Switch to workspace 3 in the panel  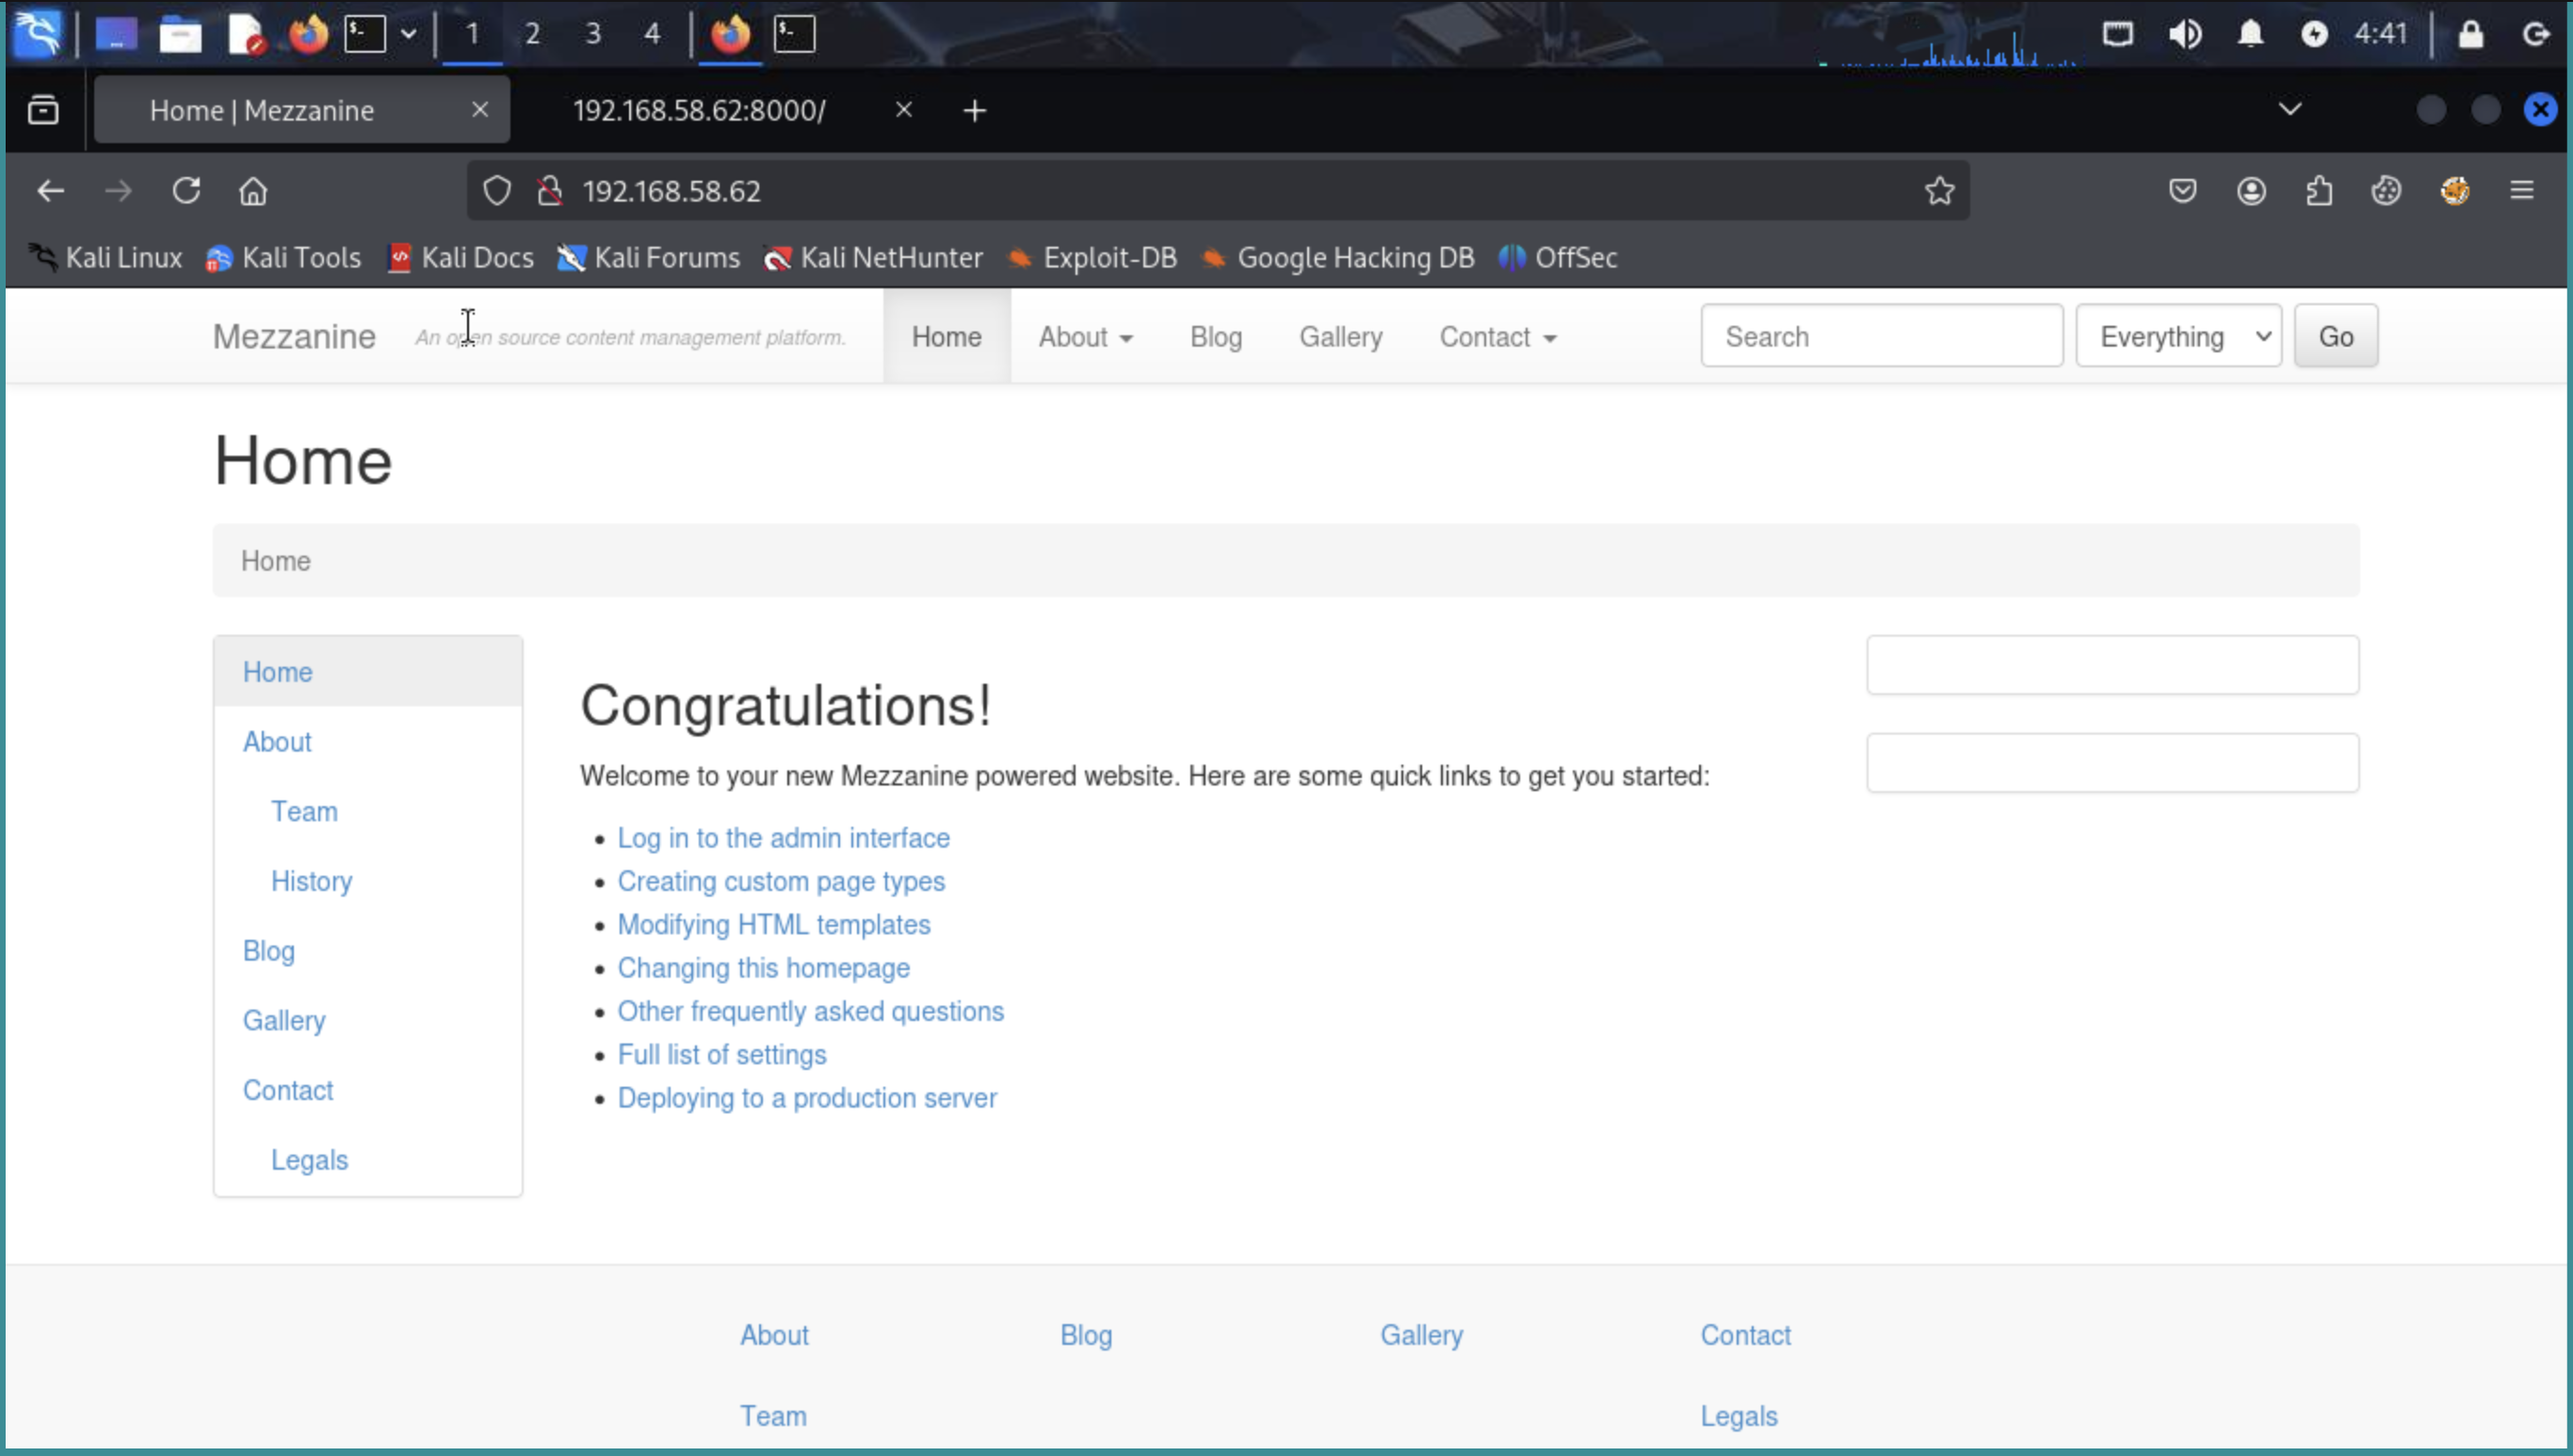(x=593, y=34)
